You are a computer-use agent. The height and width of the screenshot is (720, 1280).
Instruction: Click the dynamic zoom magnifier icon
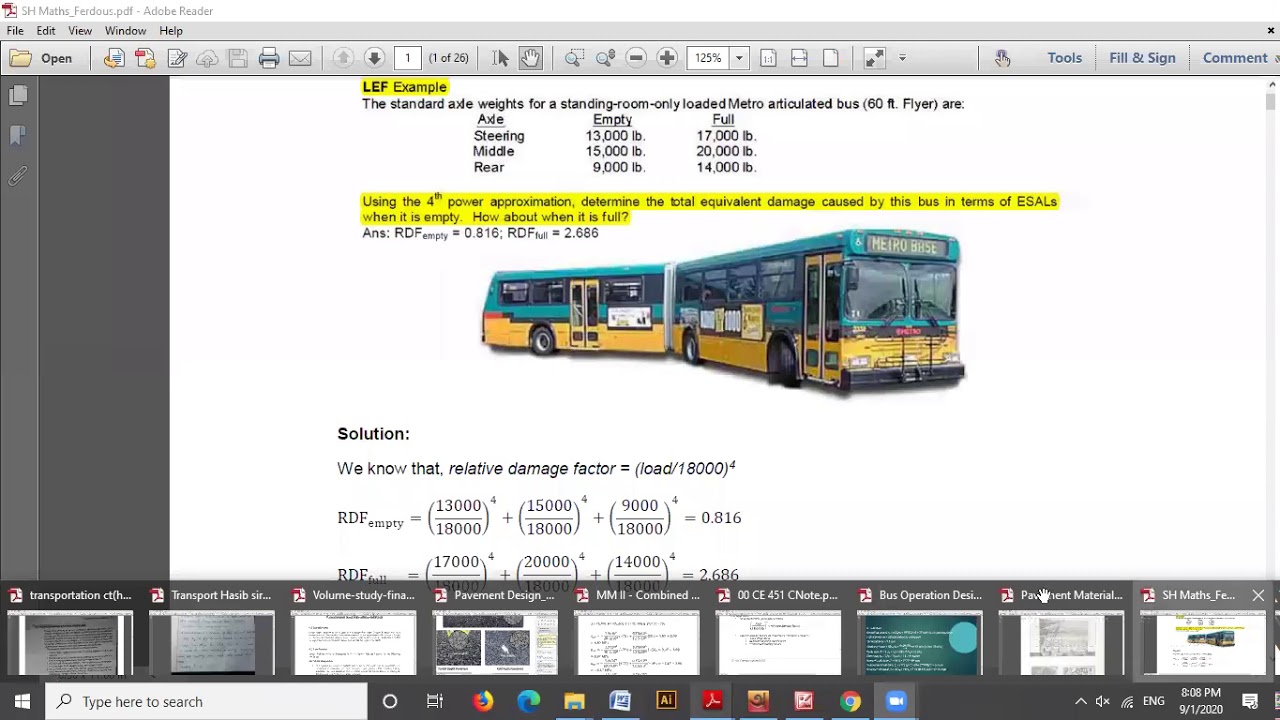(605, 58)
